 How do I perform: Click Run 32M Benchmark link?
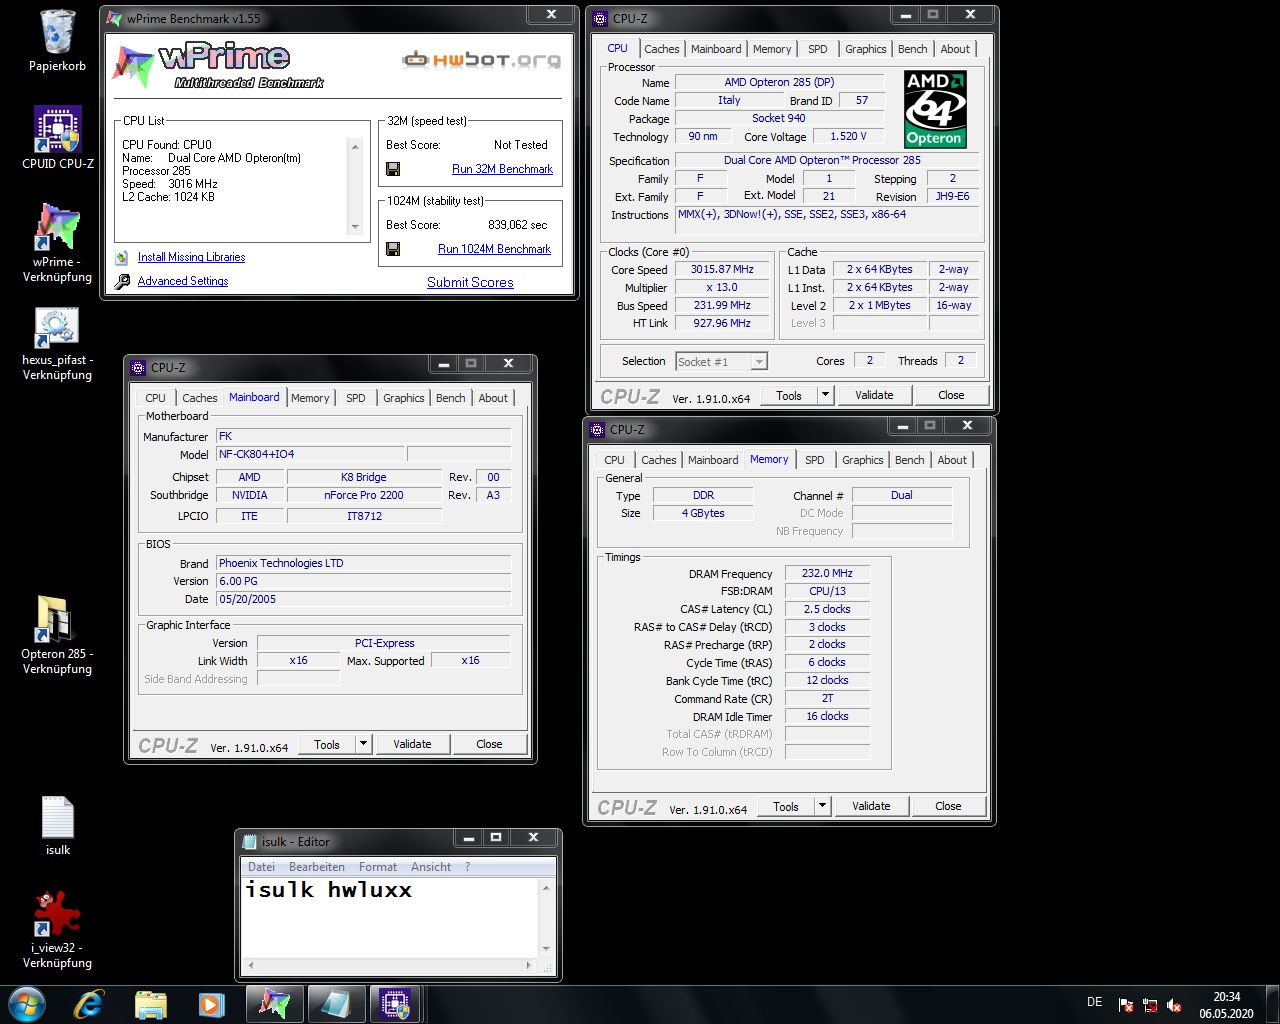pos(502,169)
